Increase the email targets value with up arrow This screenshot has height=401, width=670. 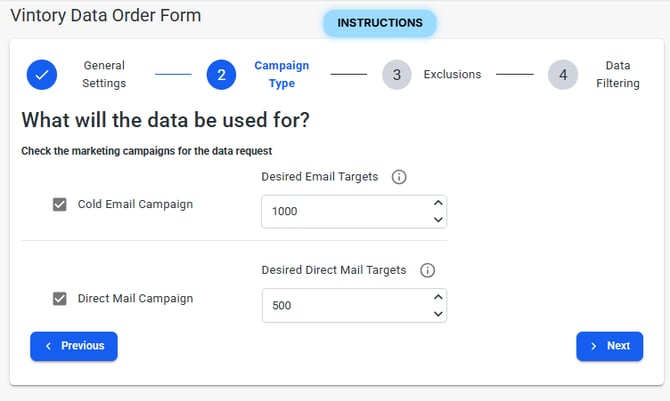click(x=437, y=203)
